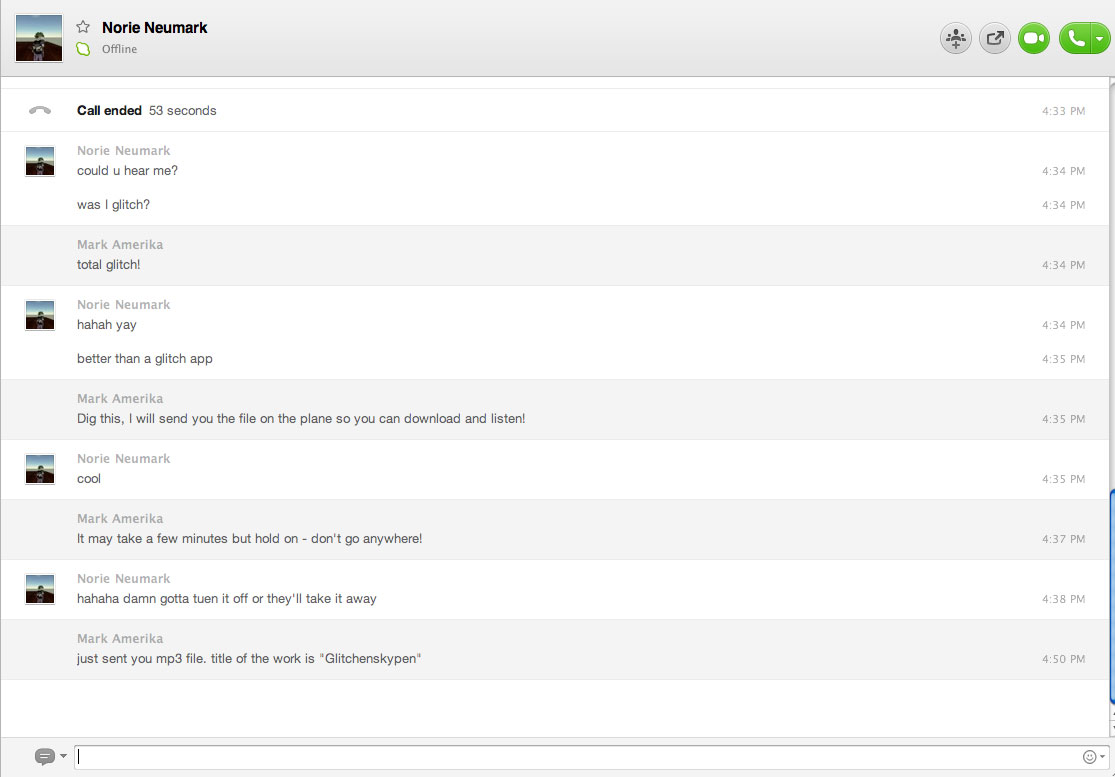
Task: Click avatar beside "could u hear me?" message
Action: click(40, 161)
